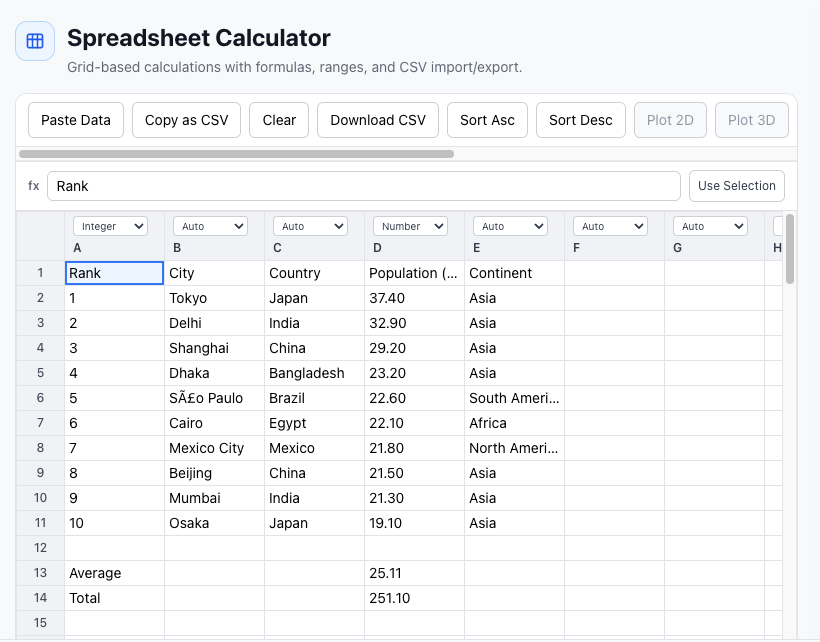Click the Paste Data button
The height and width of the screenshot is (642, 820).
click(76, 120)
